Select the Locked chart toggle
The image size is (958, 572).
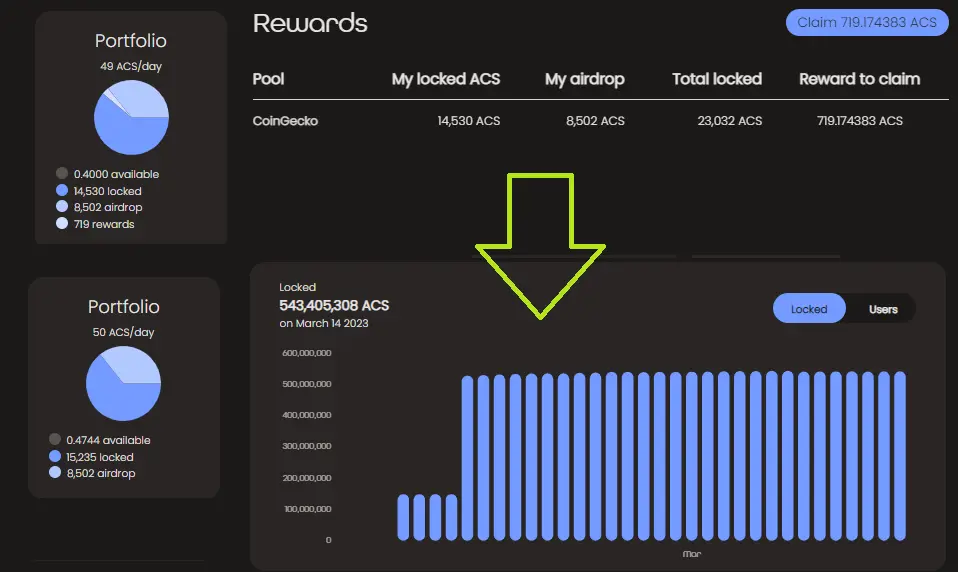pos(809,309)
